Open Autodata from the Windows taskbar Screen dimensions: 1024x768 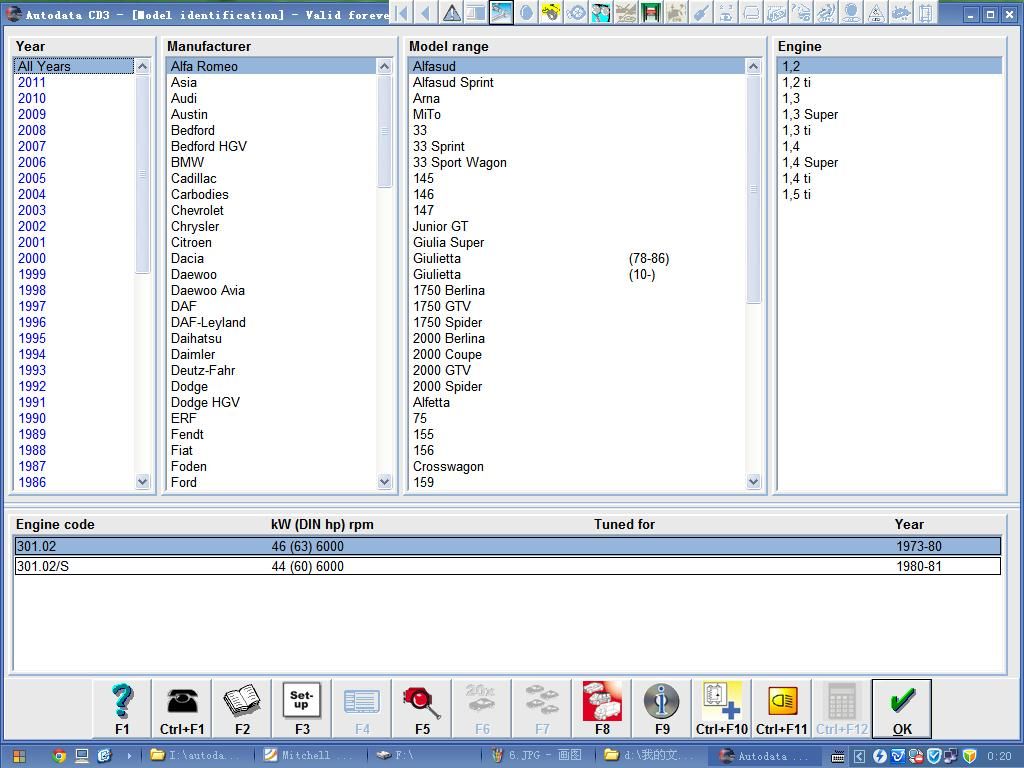pos(764,755)
